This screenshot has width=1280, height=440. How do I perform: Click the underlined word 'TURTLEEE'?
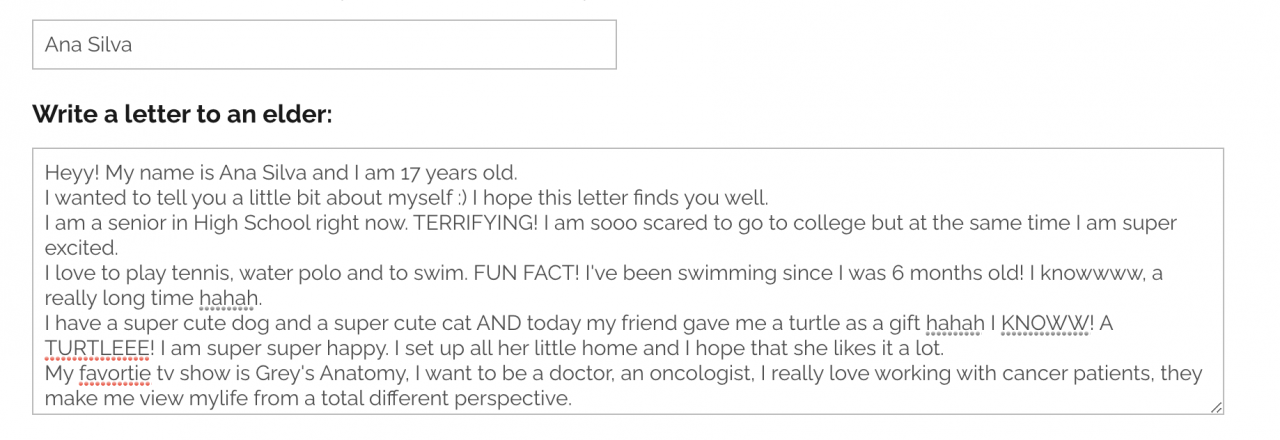(99, 349)
